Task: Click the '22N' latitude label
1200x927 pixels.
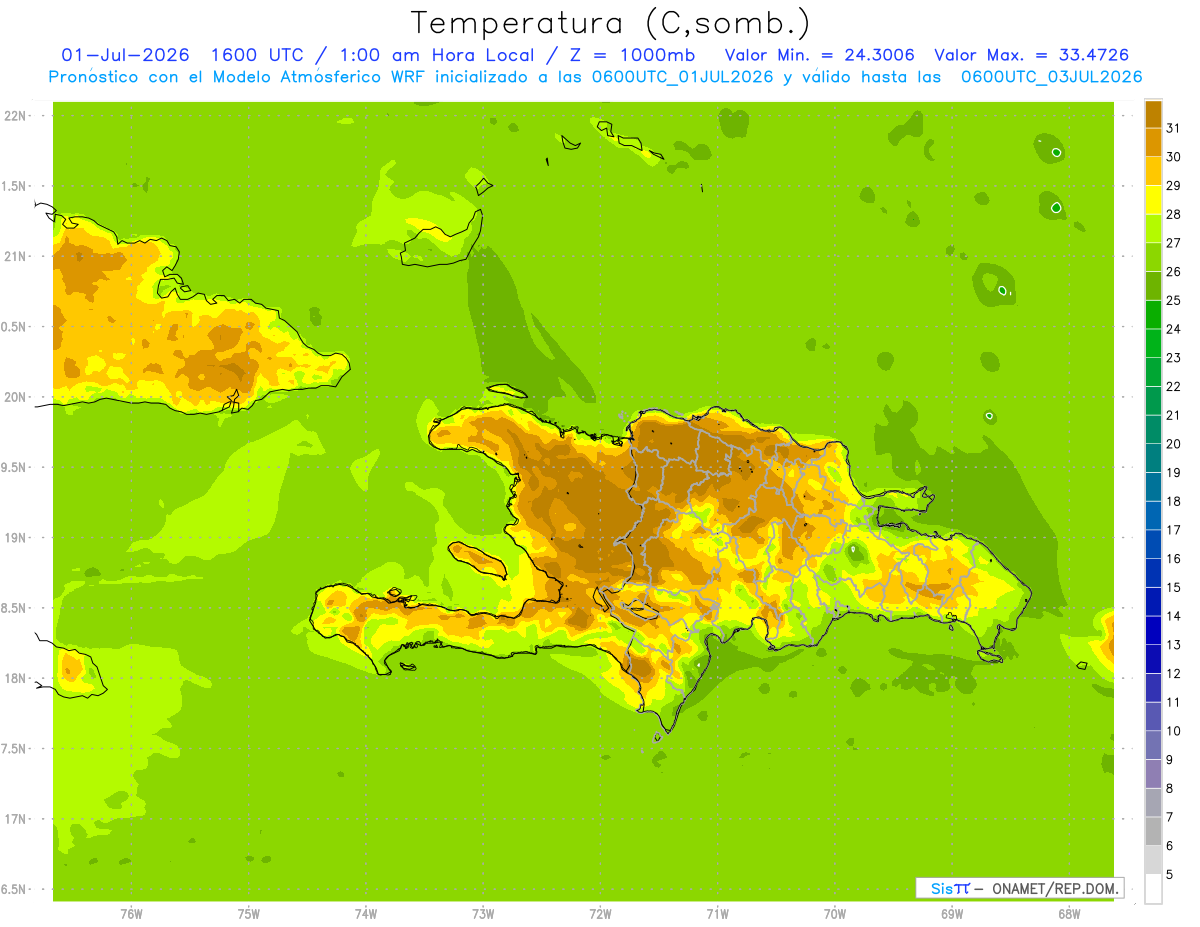Action: tap(14, 116)
